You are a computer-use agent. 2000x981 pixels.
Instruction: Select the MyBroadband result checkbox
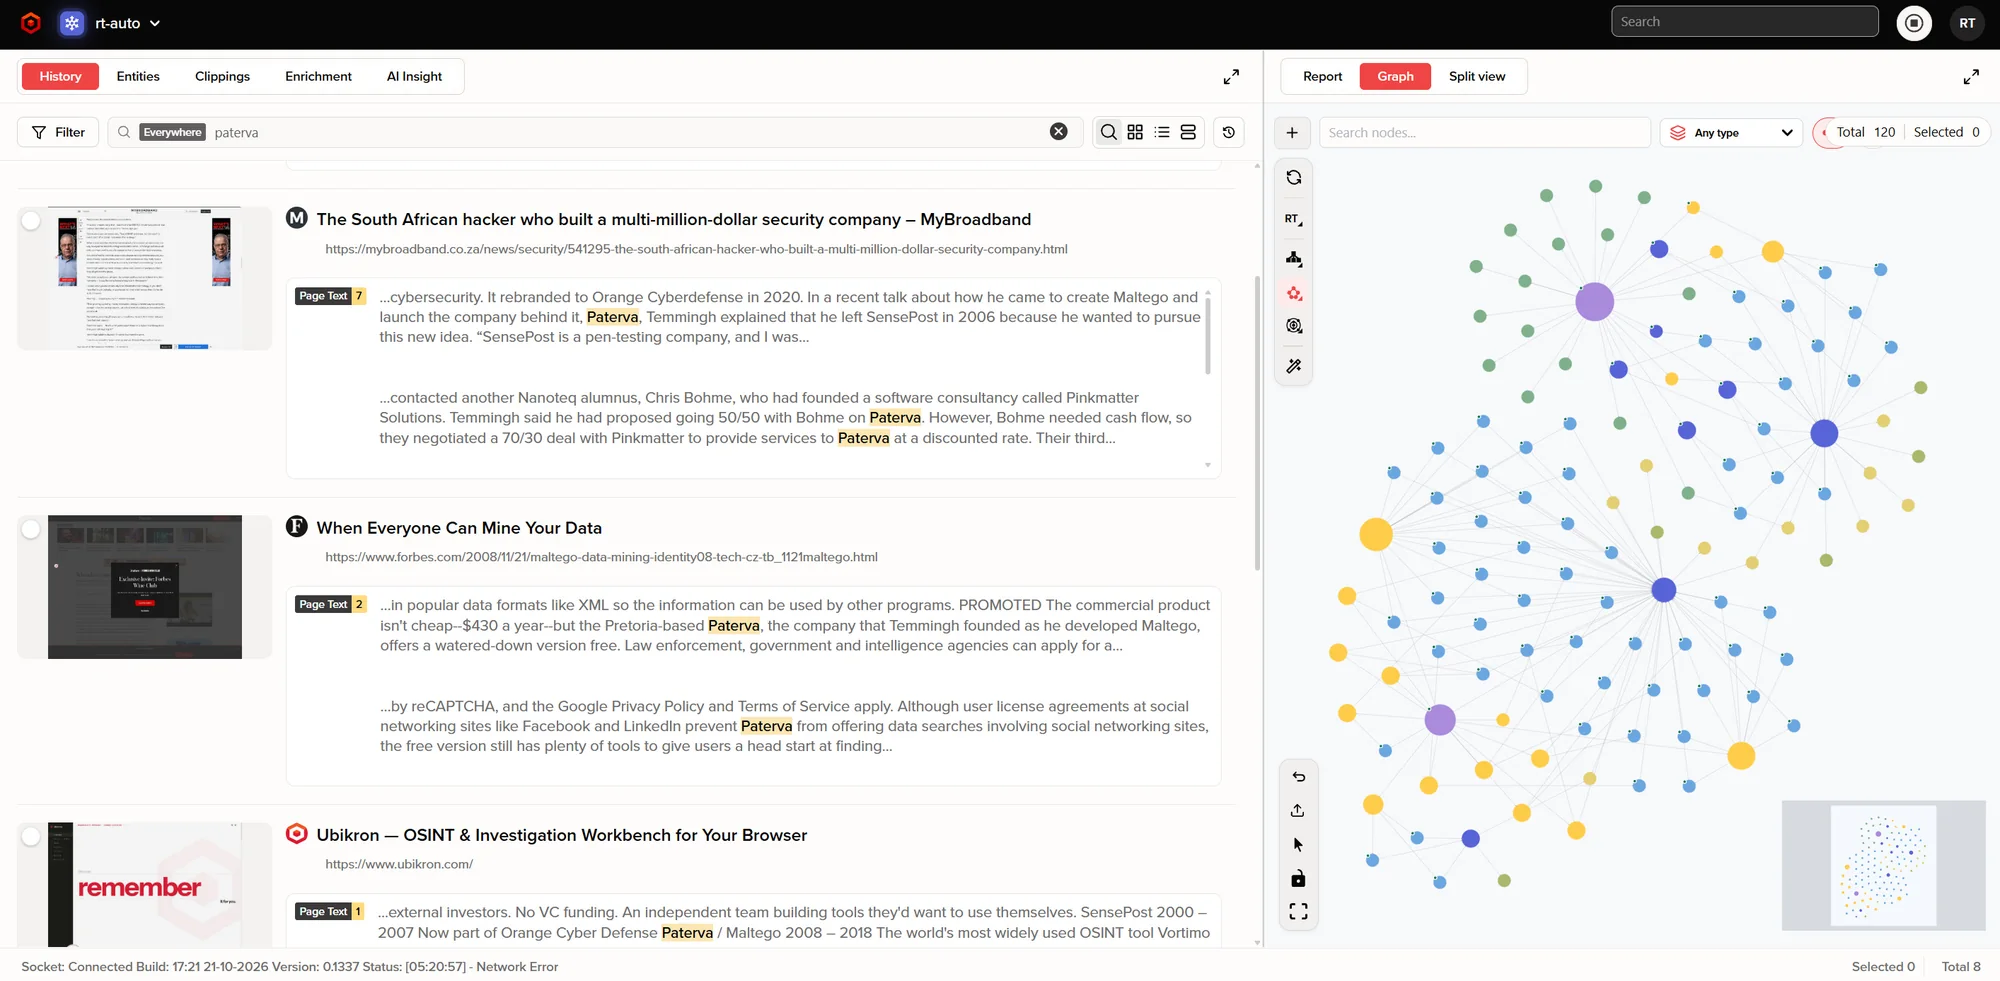point(32,221)
